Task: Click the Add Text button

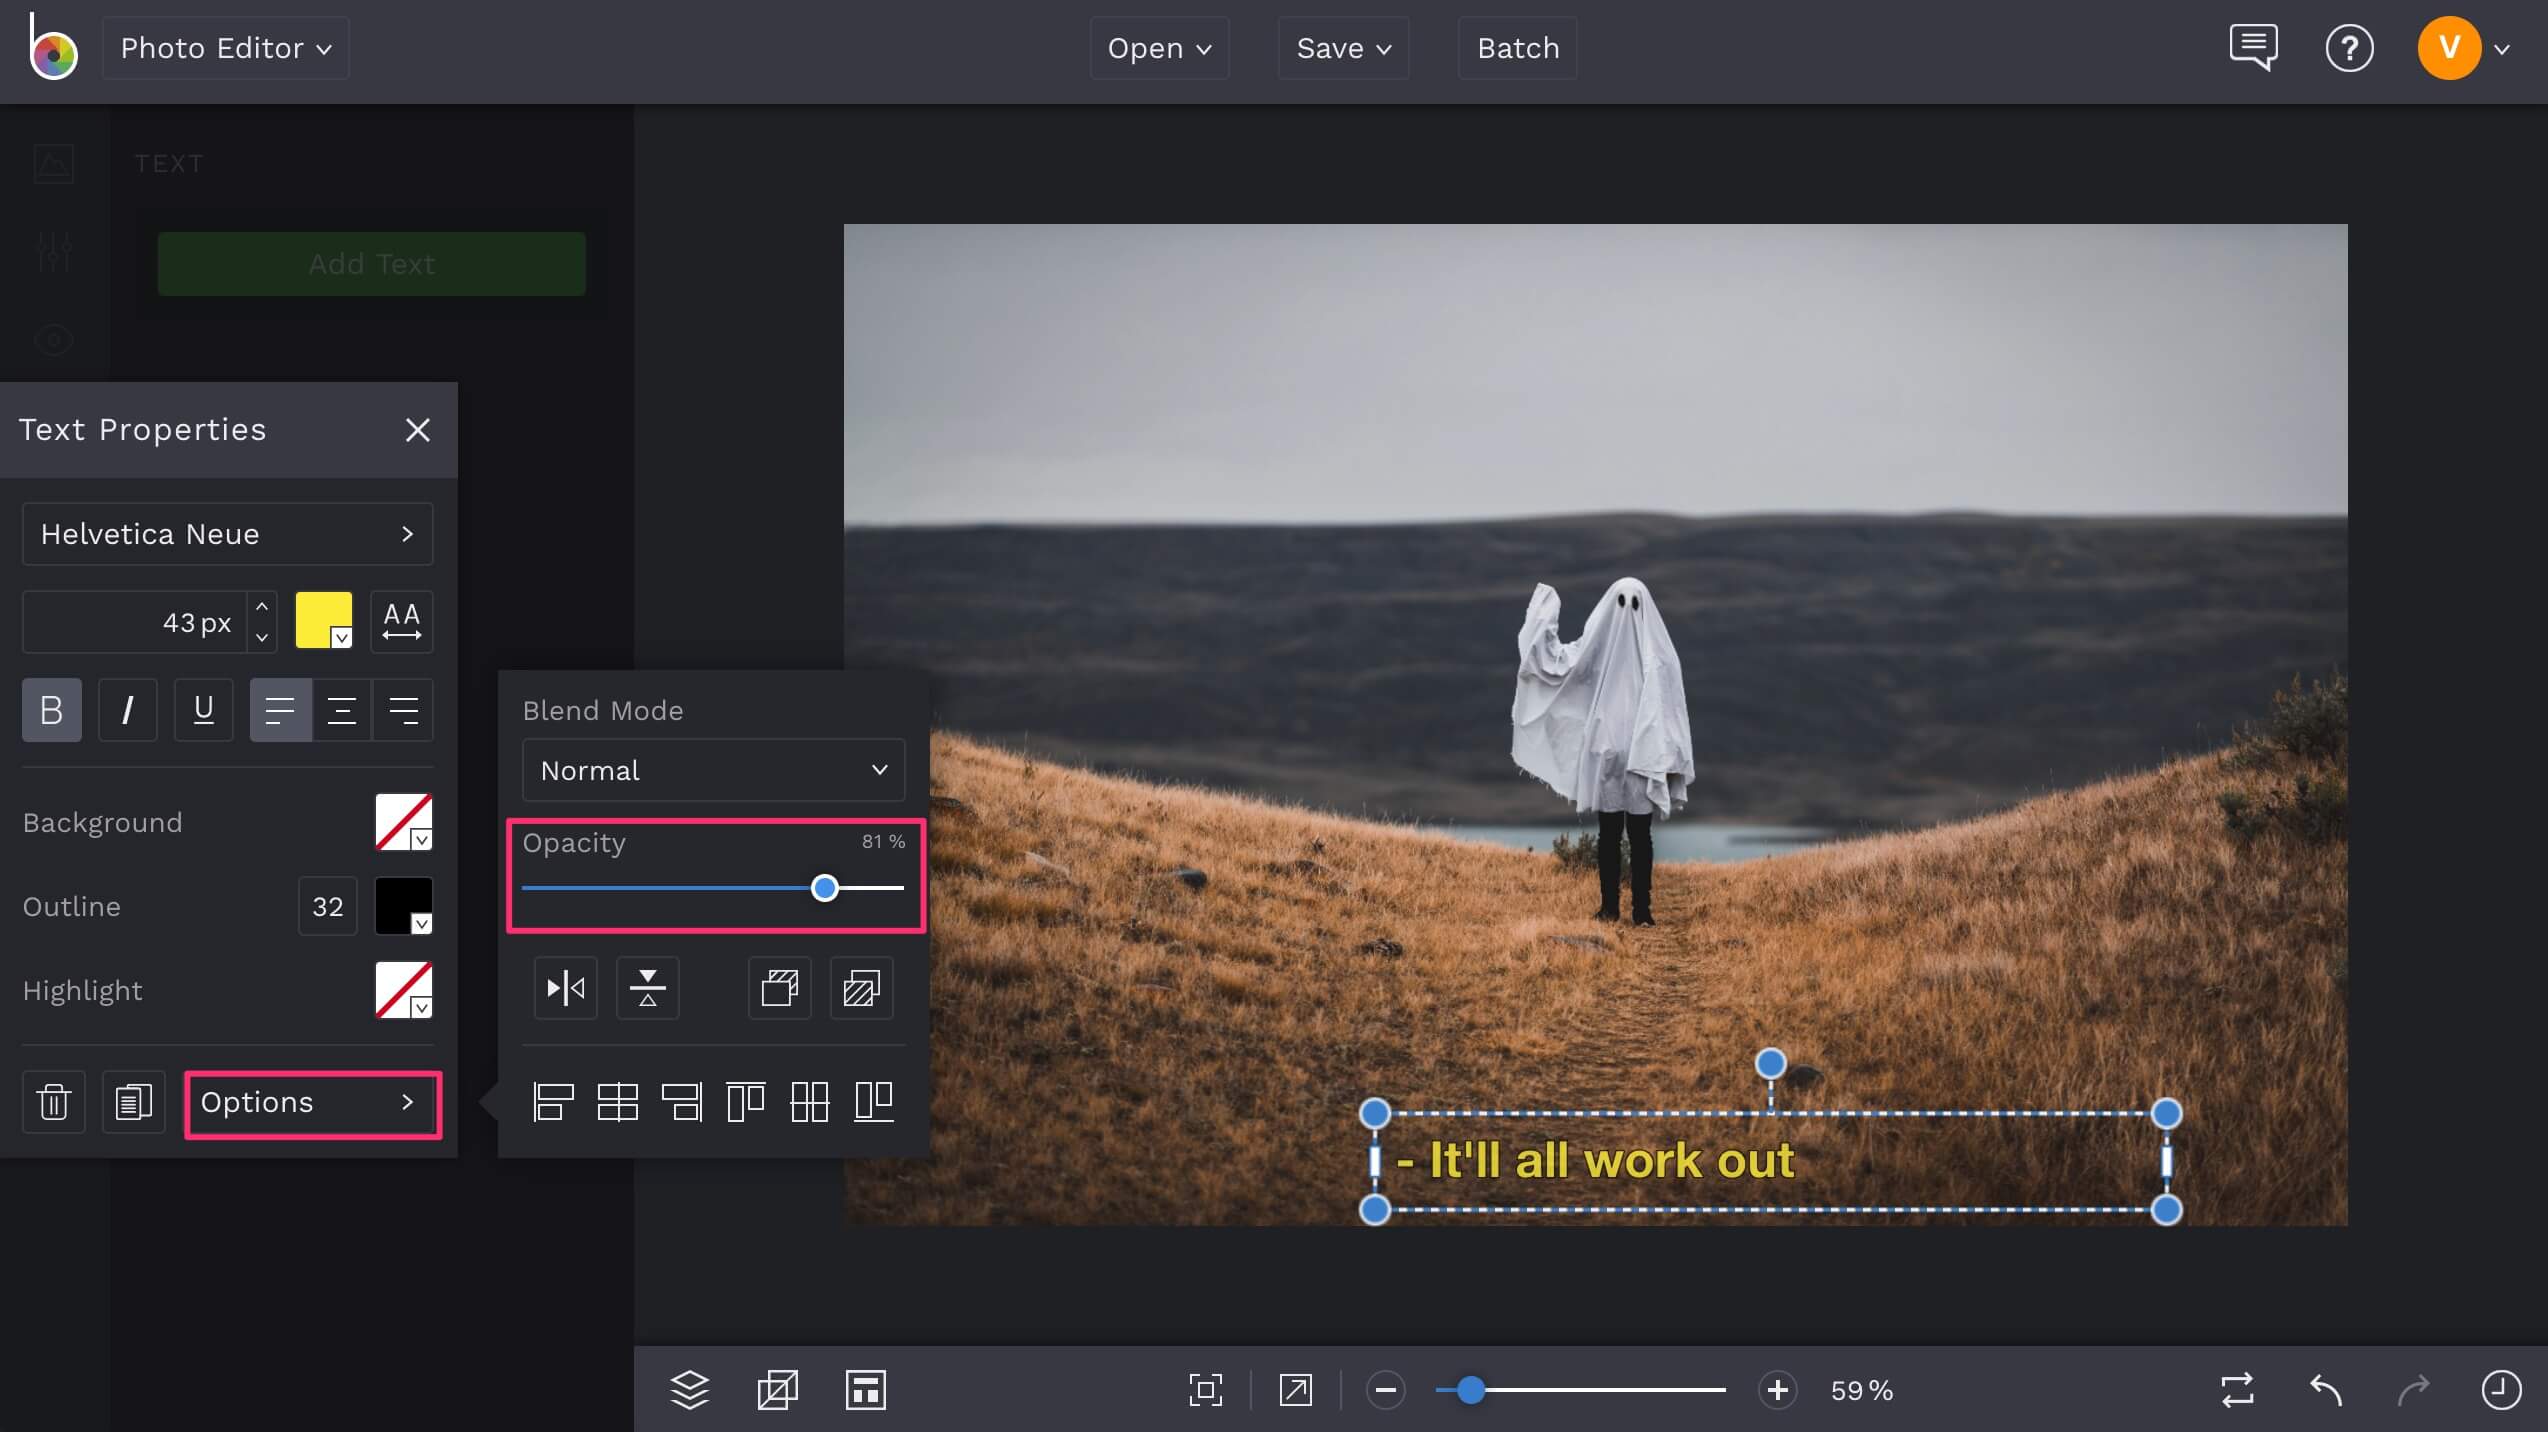Action: [371, 263]
